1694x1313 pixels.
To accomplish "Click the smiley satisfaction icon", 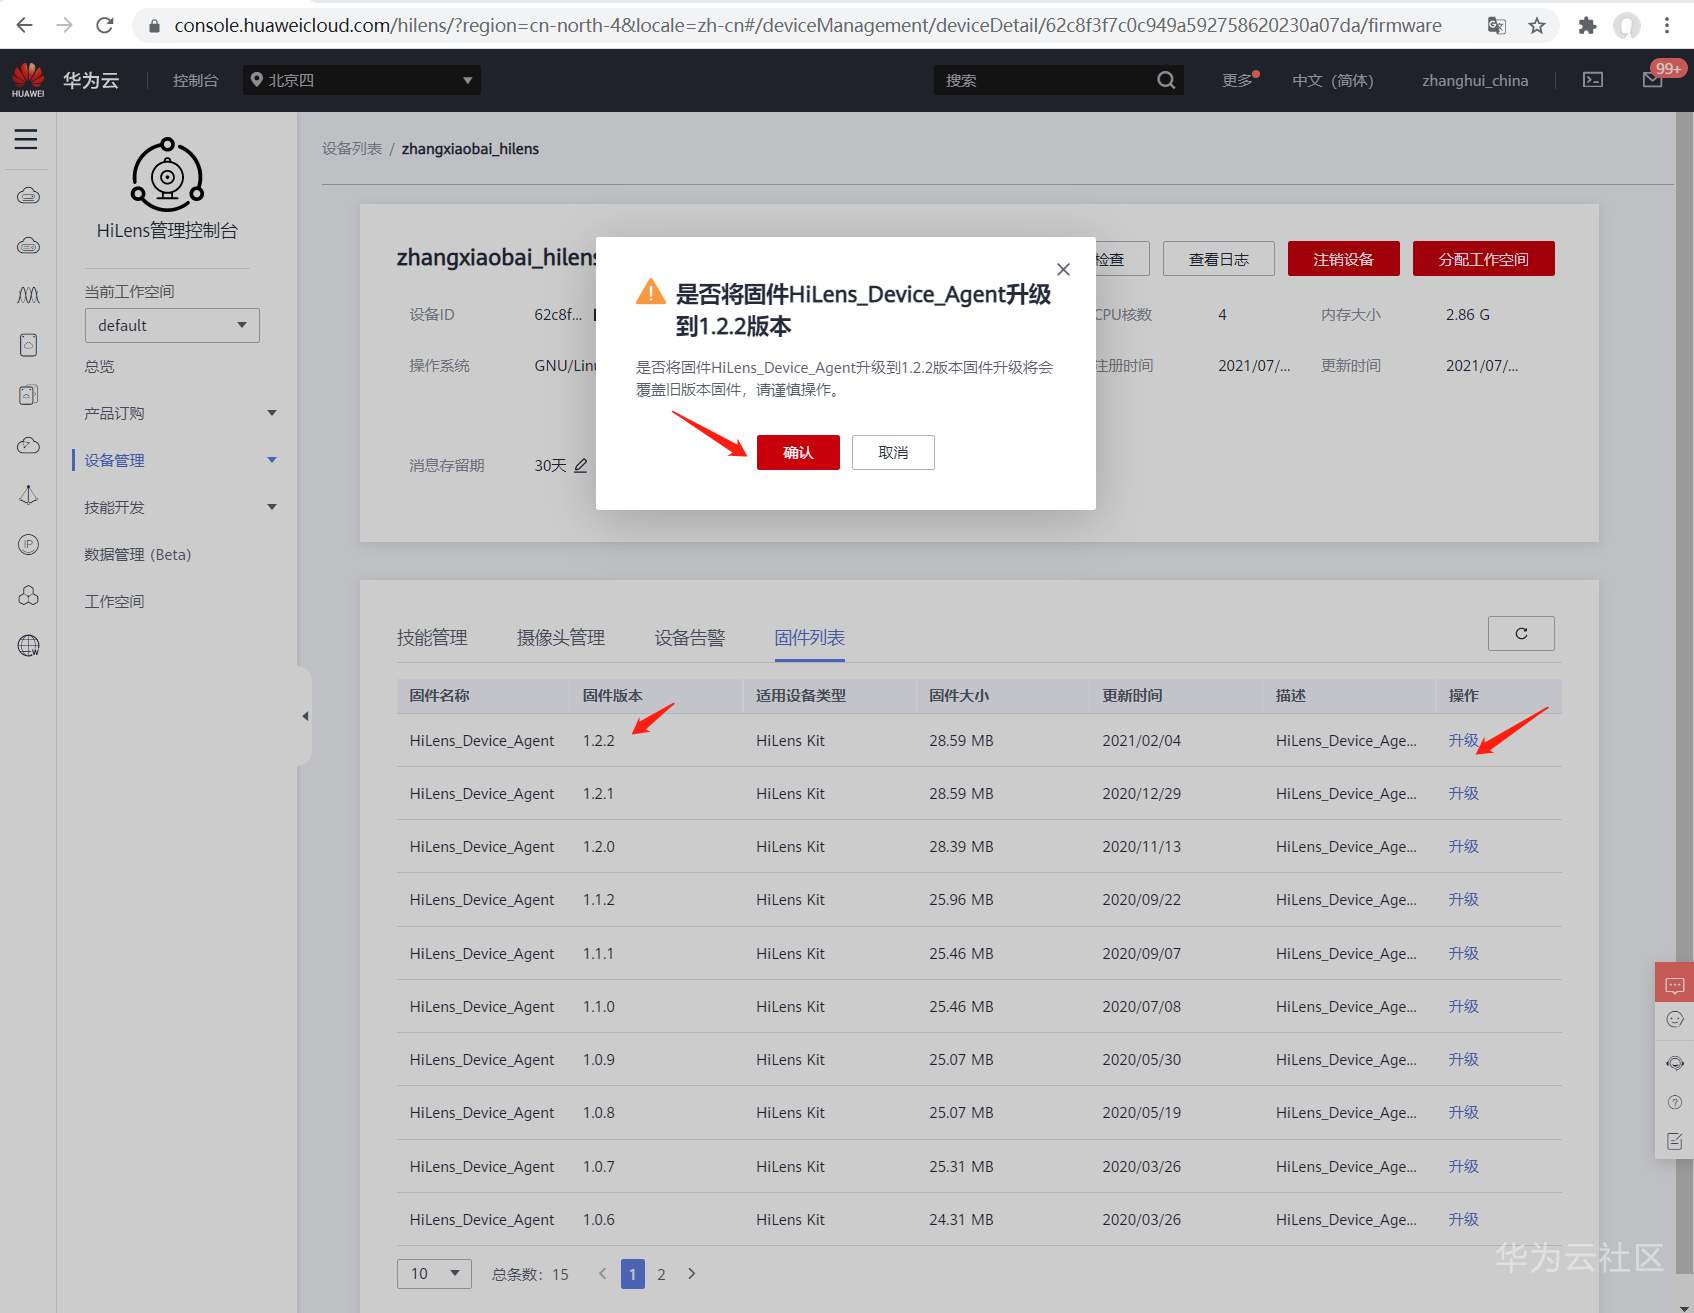I will [1675, 1020].
